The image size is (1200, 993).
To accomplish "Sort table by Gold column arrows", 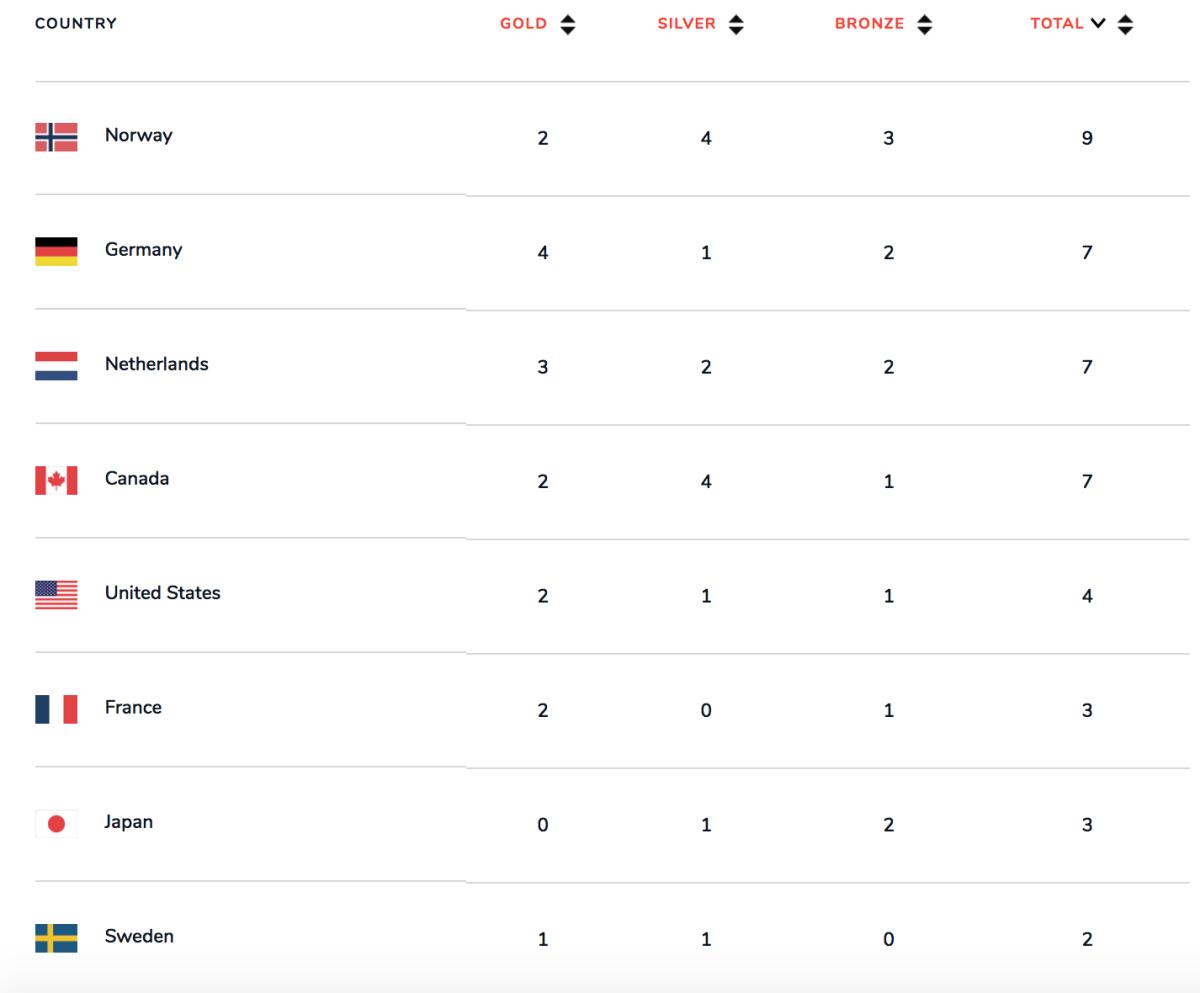I will click(x=568, y=24).
